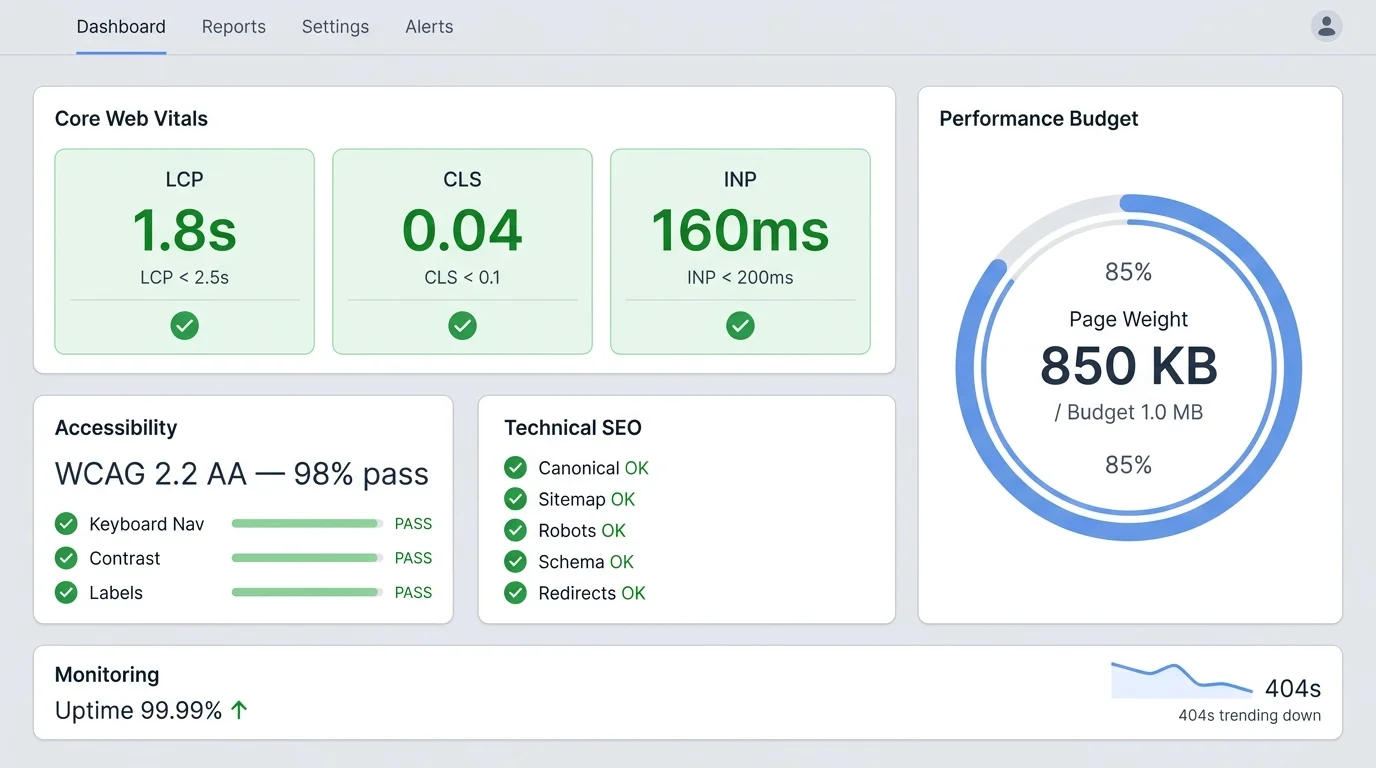Click the green uptime up arrow
The width and height of the screenshot is (1376, 768).
(x=239, y=710)
